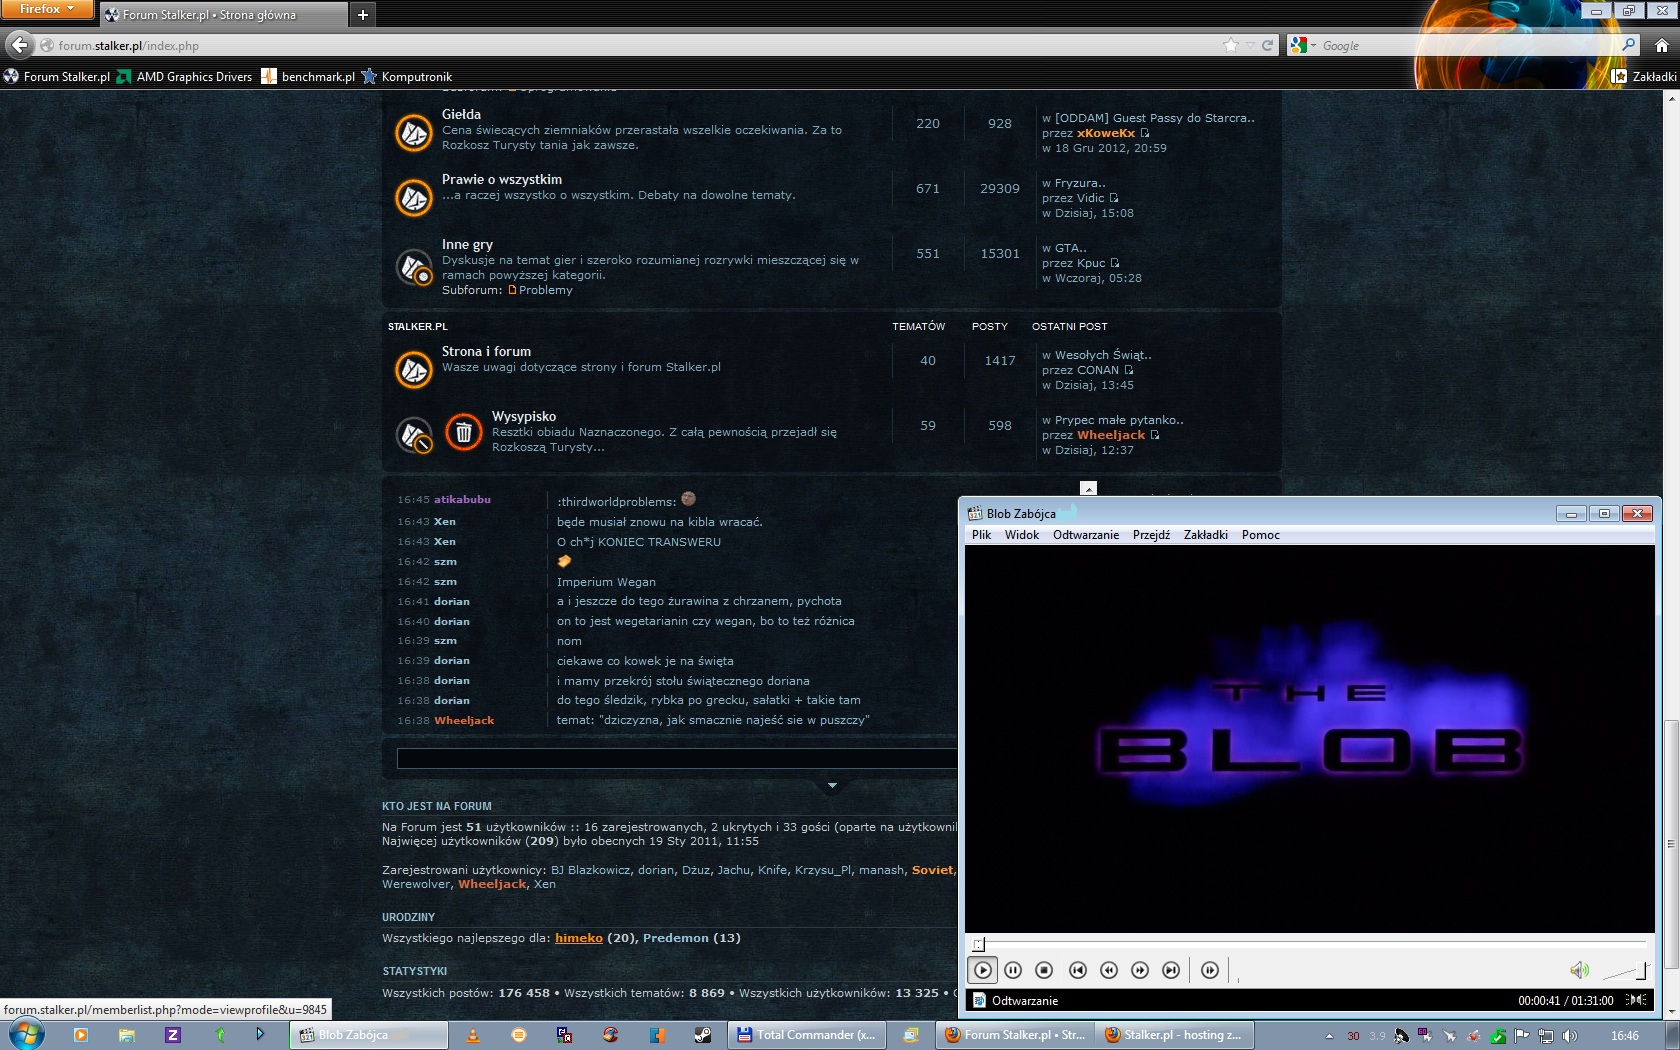Viewport: 1680px width, 1050px height.
Task: Open the Odtwarzanie menu
Action: 1086,535
